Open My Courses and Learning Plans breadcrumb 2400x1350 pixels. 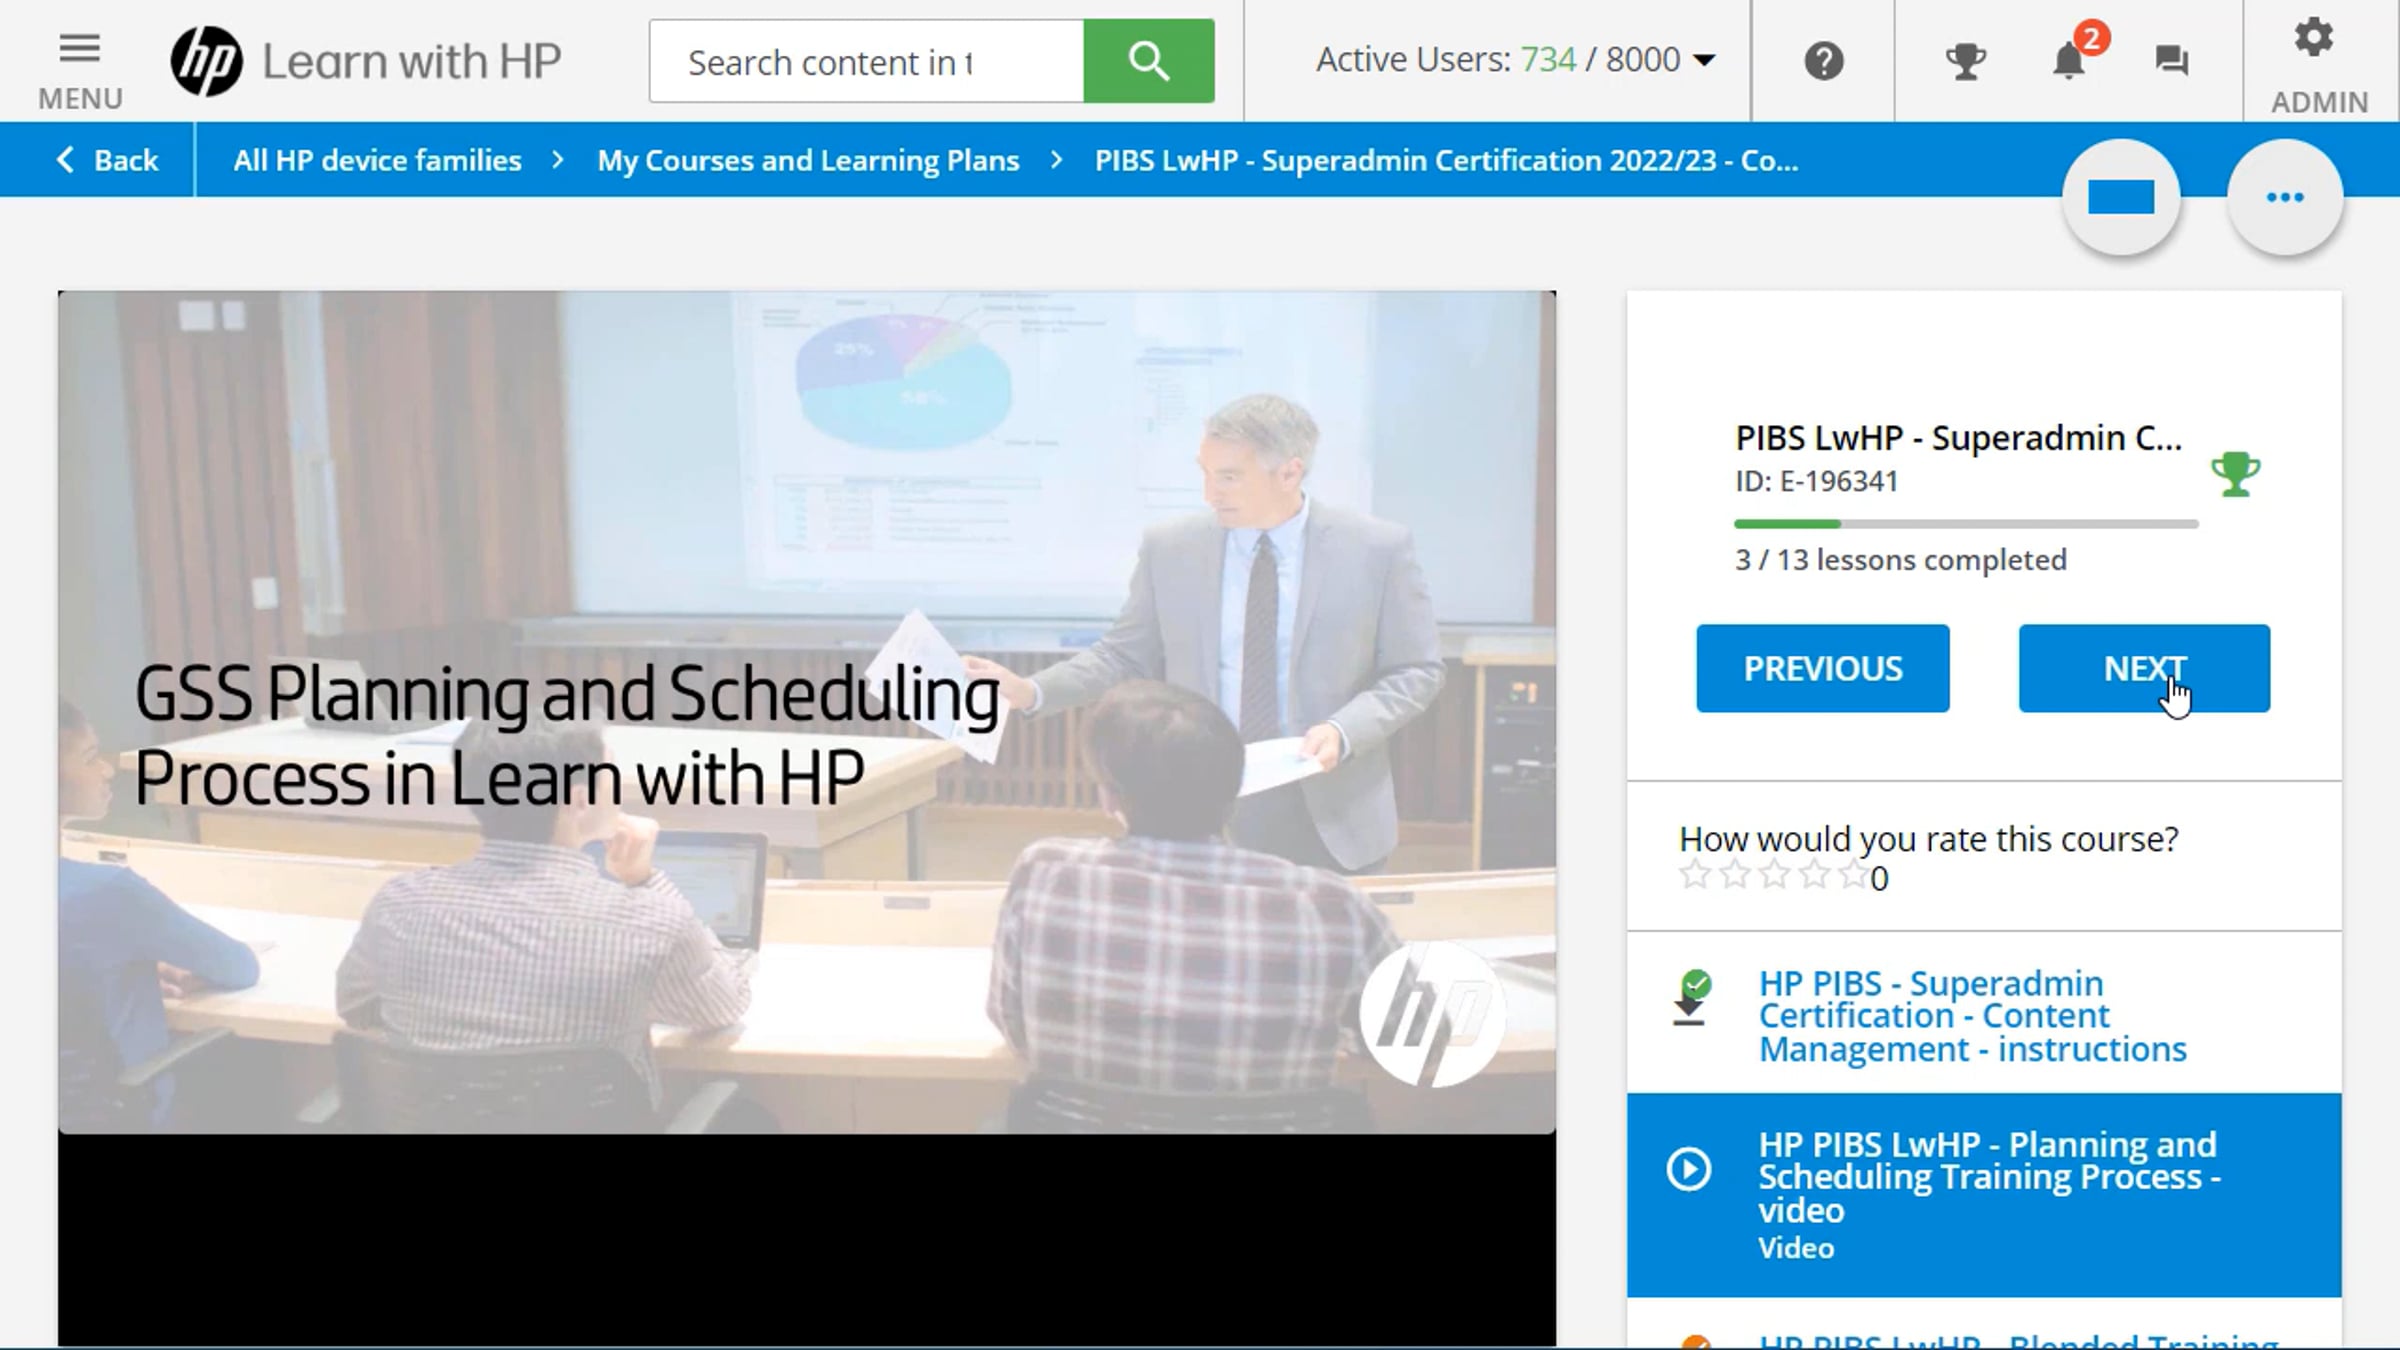click(808, 160)
